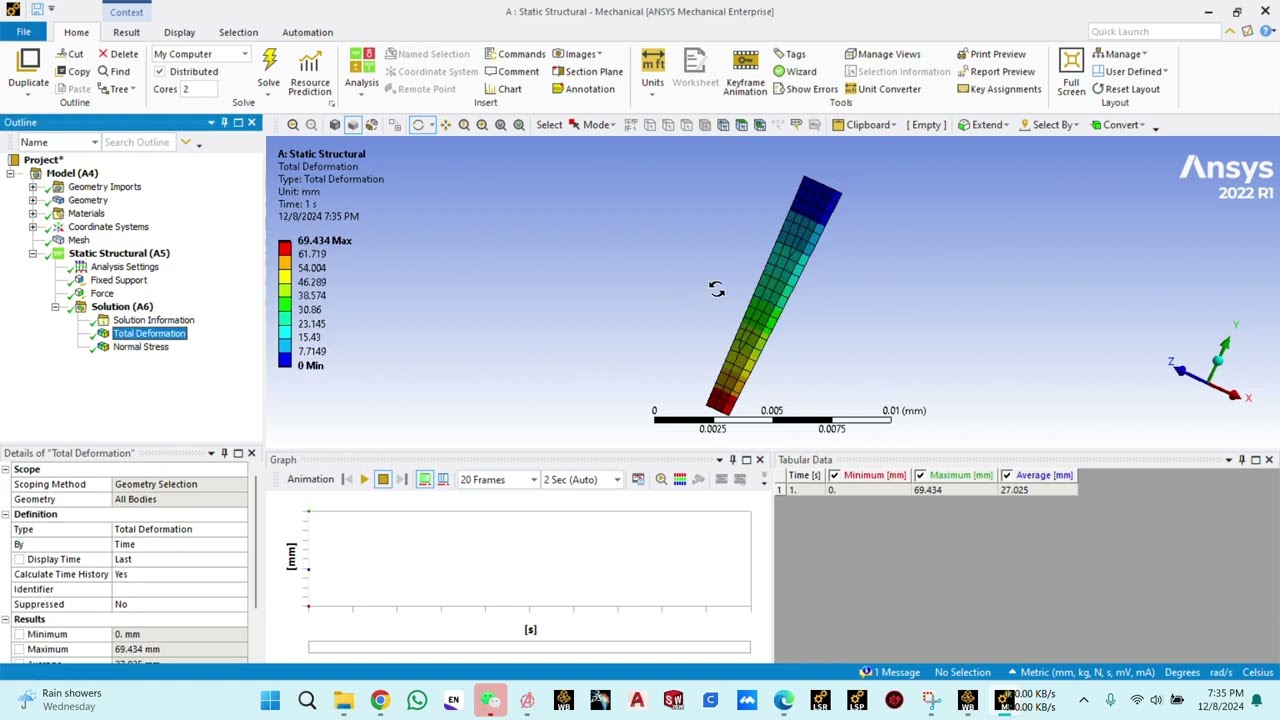Click the animation frame slider bar
This screenshot has height=720, width=1280.
click(x=529, y=647)
